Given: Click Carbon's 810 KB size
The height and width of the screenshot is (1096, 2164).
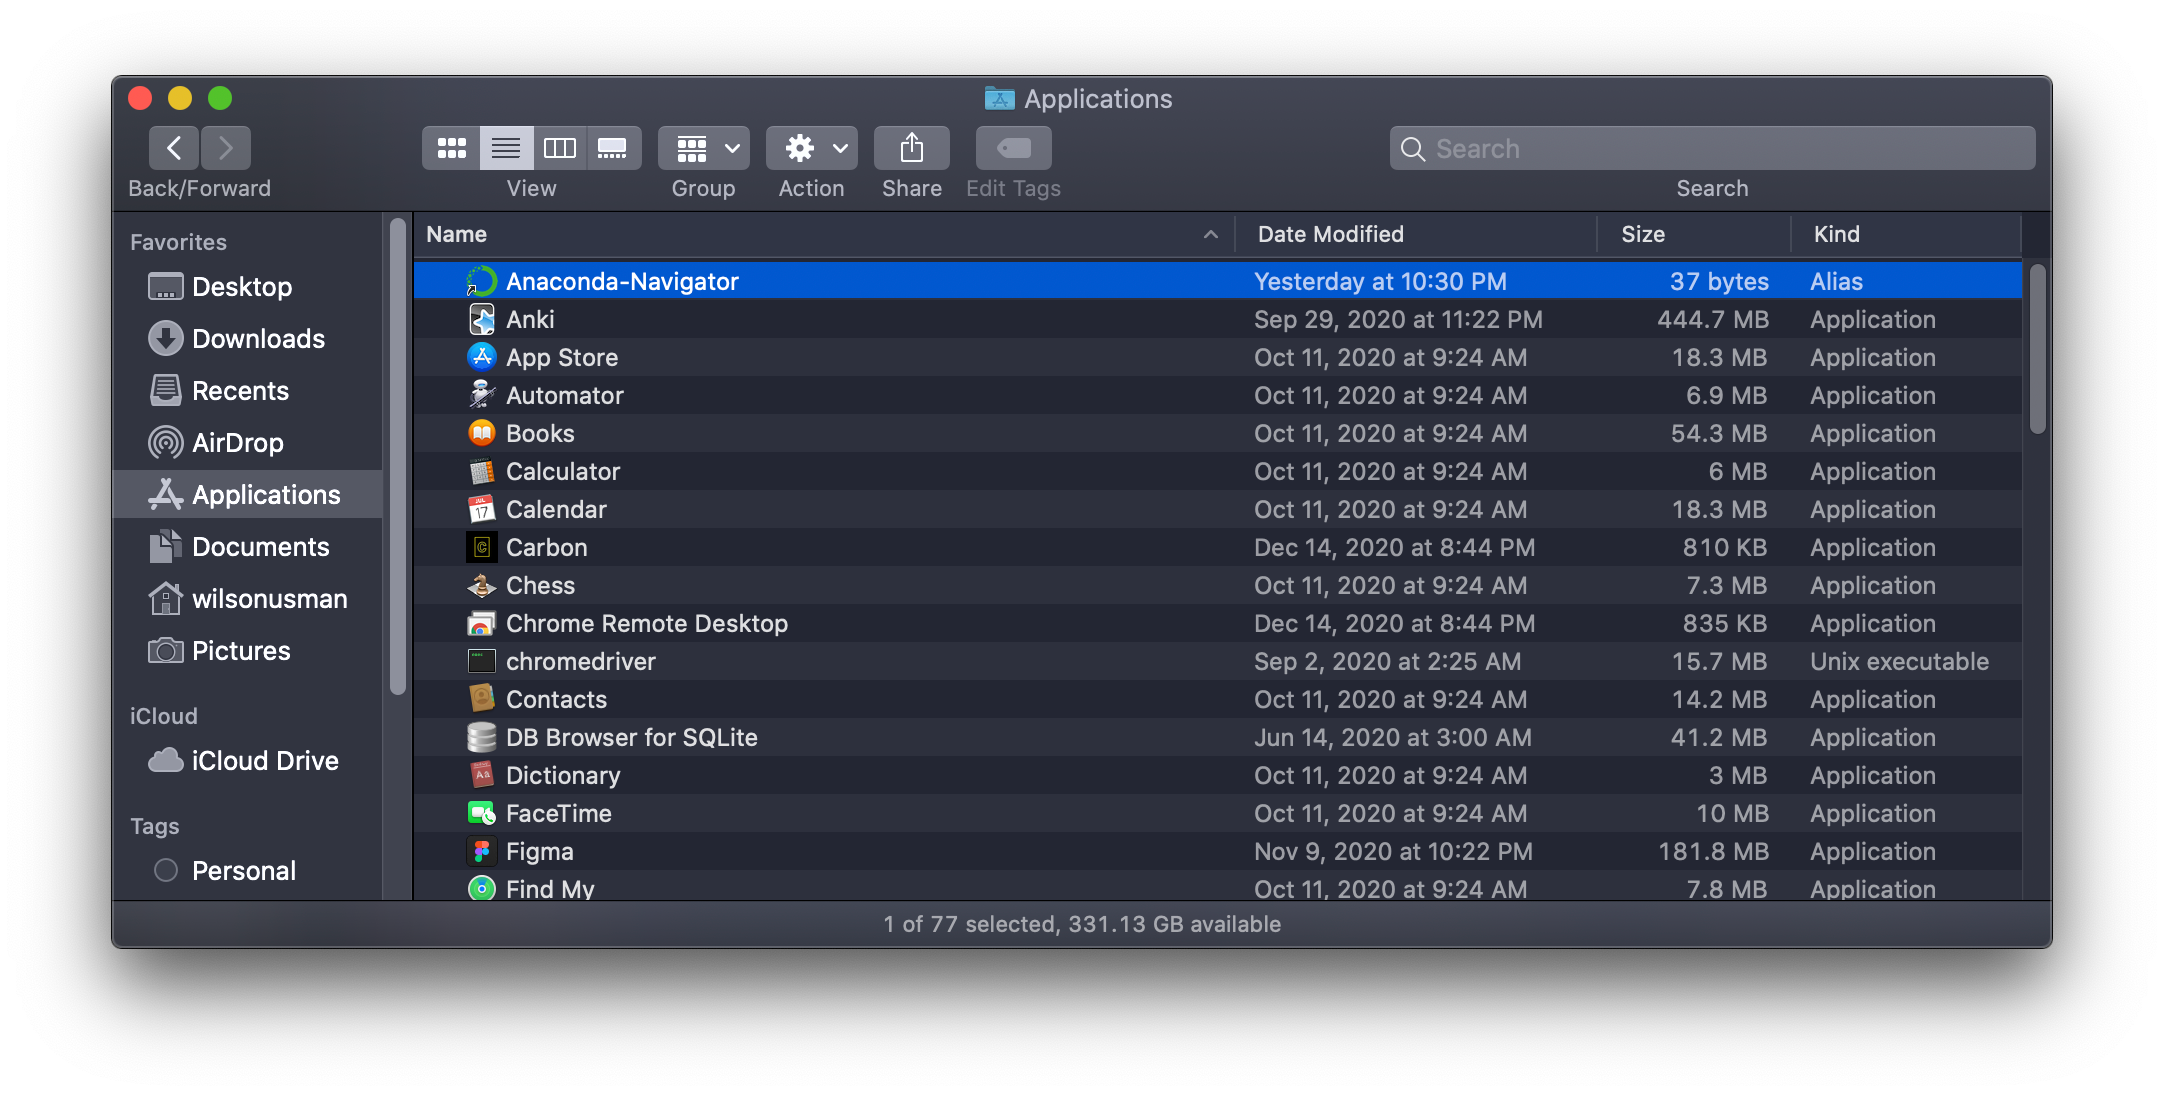Looking at the screenshot, I should point(1725,548).
